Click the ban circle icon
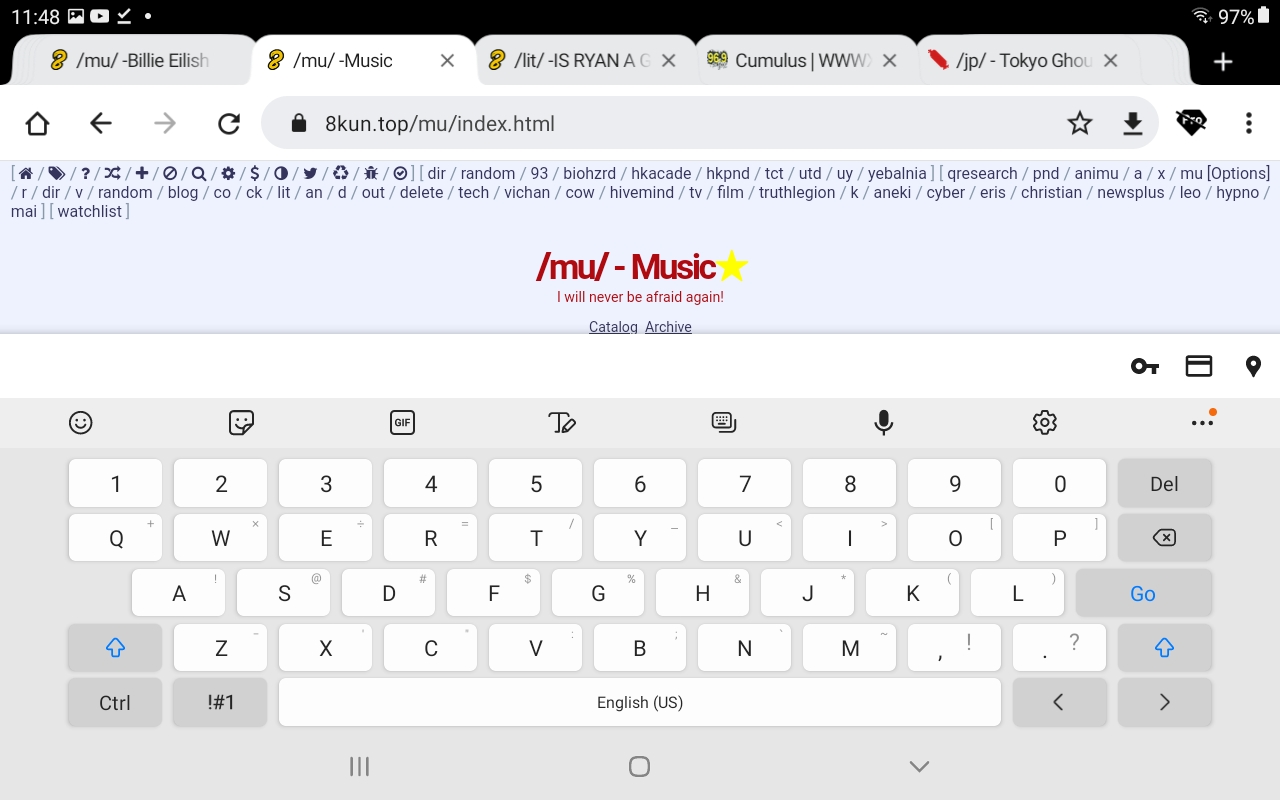The image size is (1280, 800). click(x=170, y=173)
